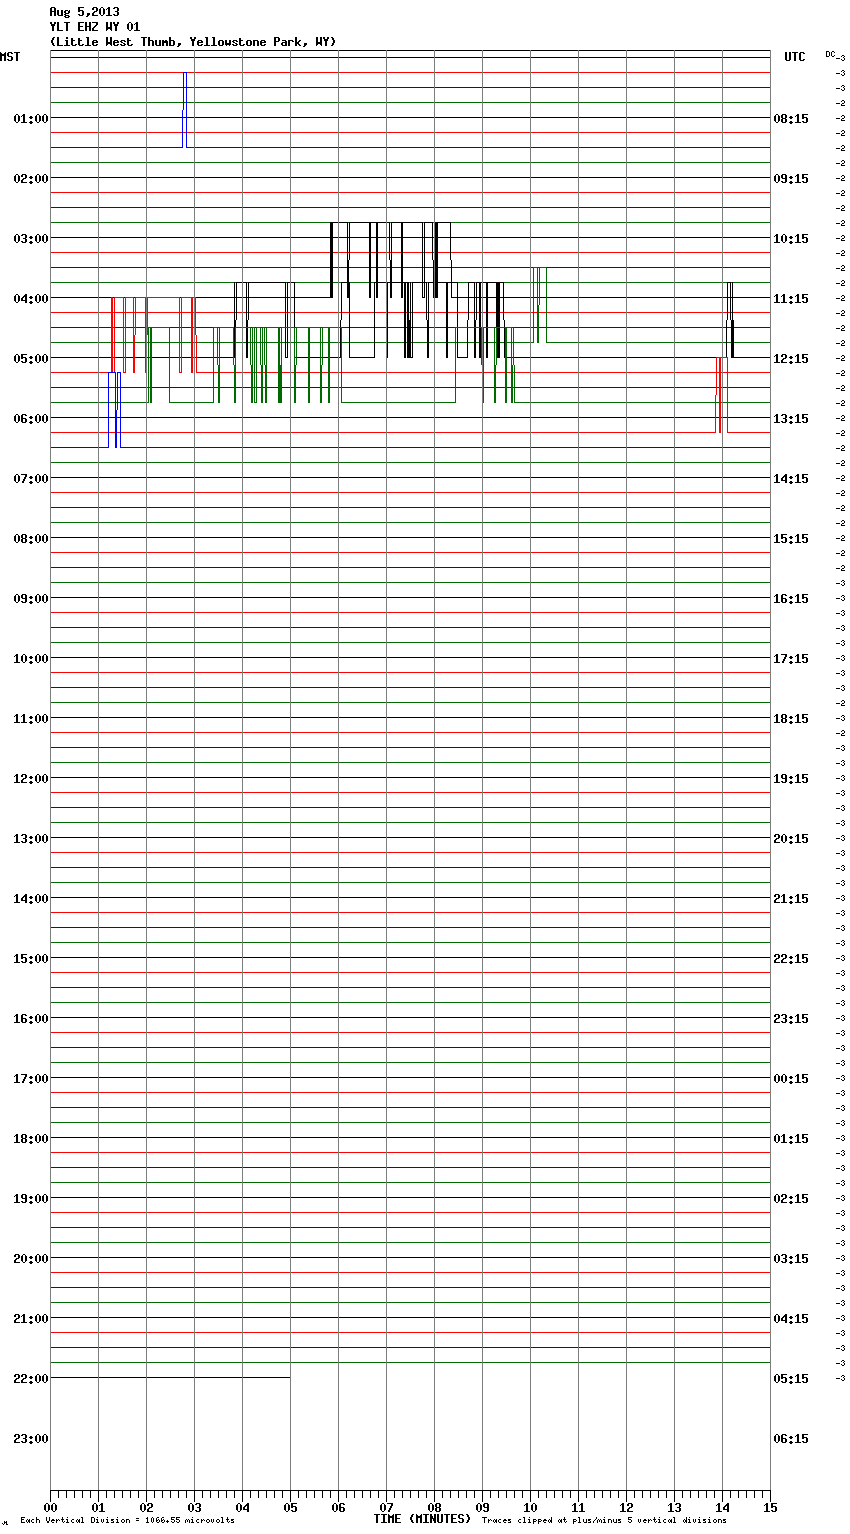
Task: Click the UTC row label '08:15'
Action: click(x=791, y=118)
